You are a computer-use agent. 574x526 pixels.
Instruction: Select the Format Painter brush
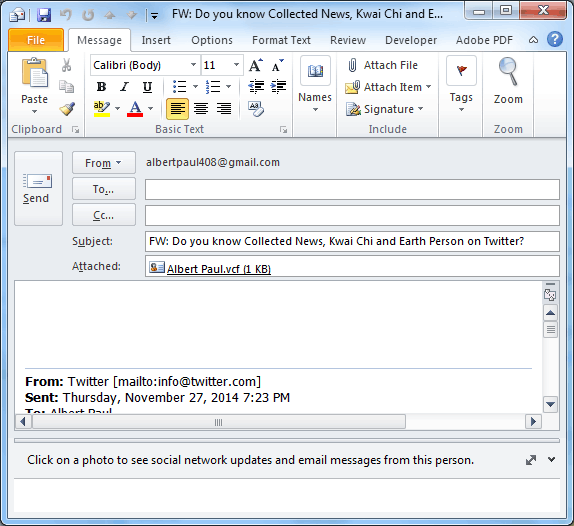point(67,109)
